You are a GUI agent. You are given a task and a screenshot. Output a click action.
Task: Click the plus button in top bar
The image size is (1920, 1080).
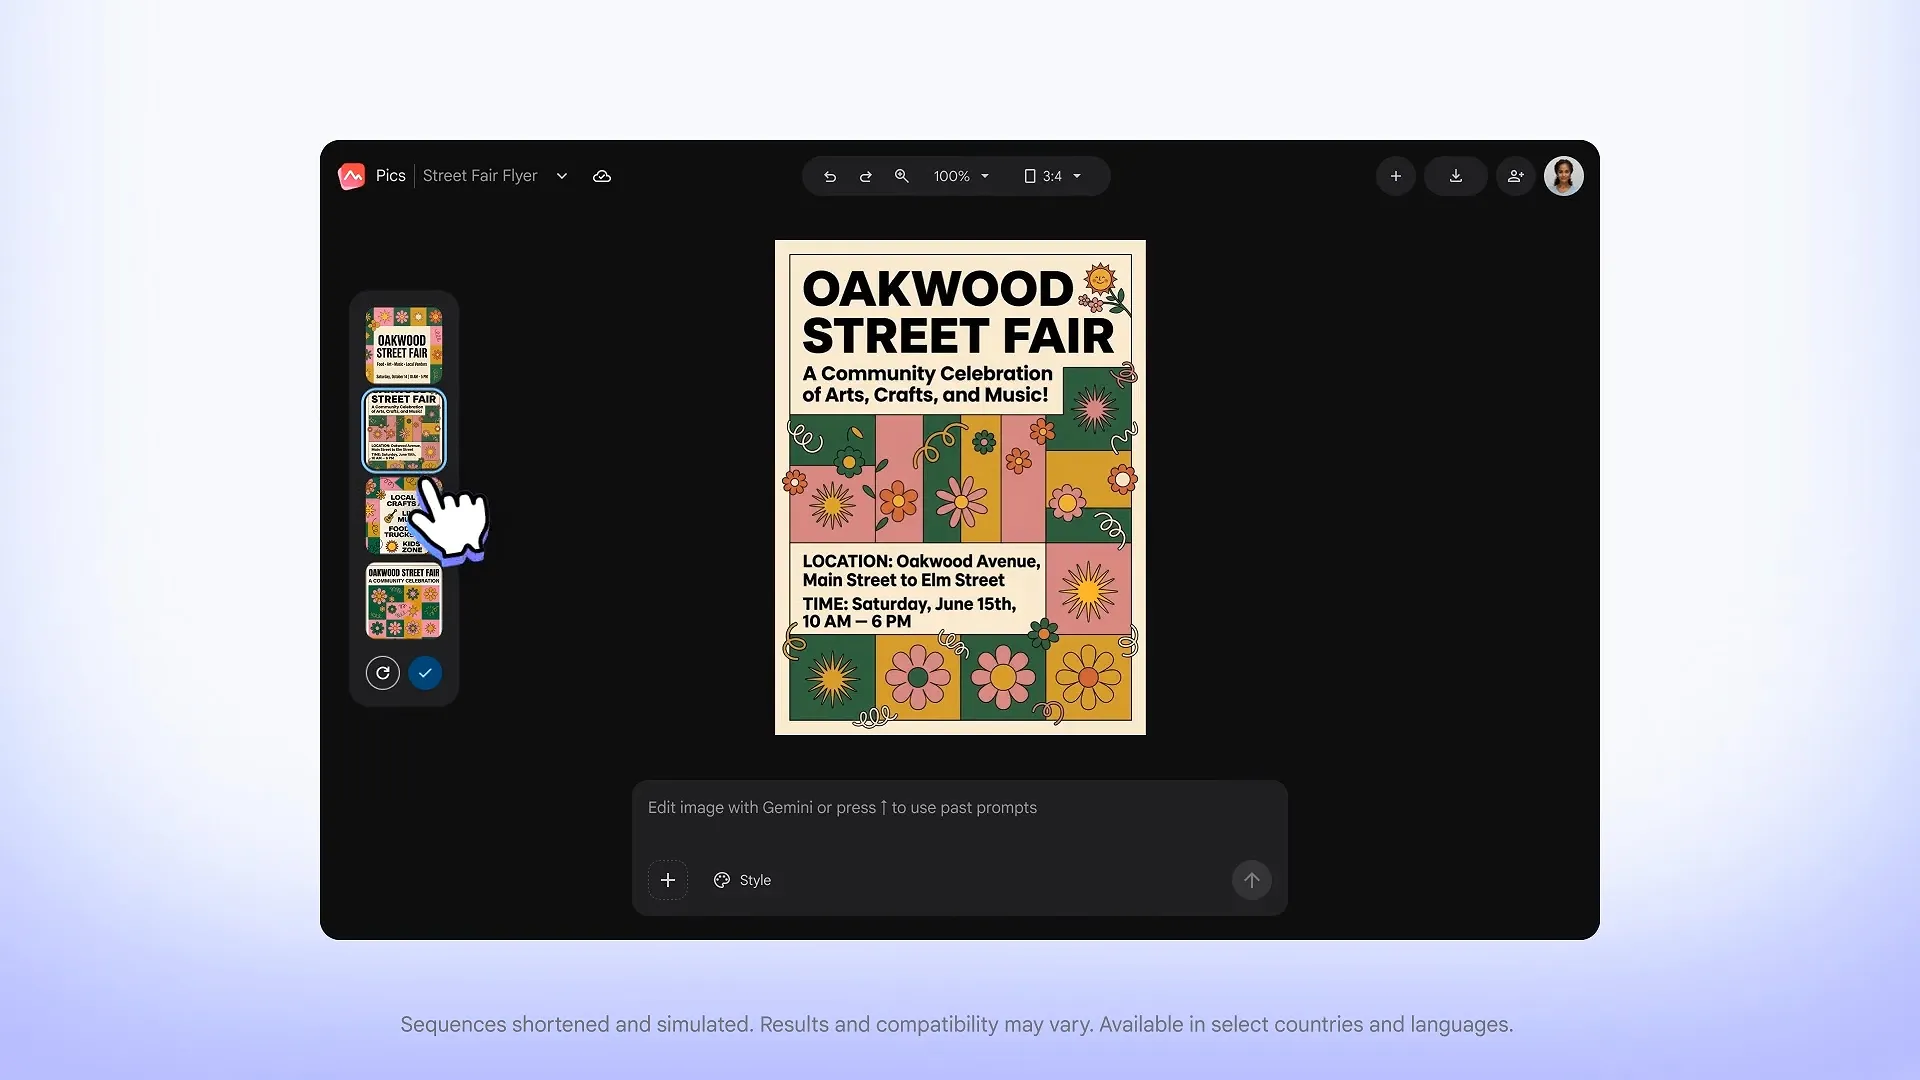[x=1396, y=176]
